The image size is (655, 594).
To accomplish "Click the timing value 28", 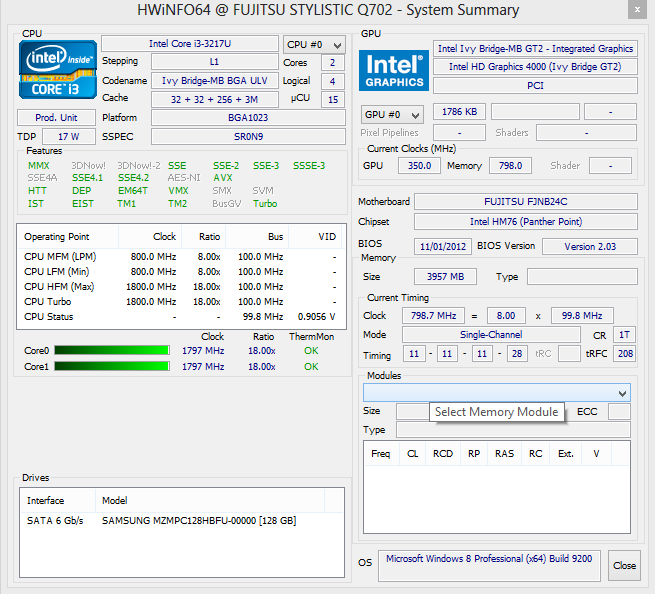I will tap(517, 353).
